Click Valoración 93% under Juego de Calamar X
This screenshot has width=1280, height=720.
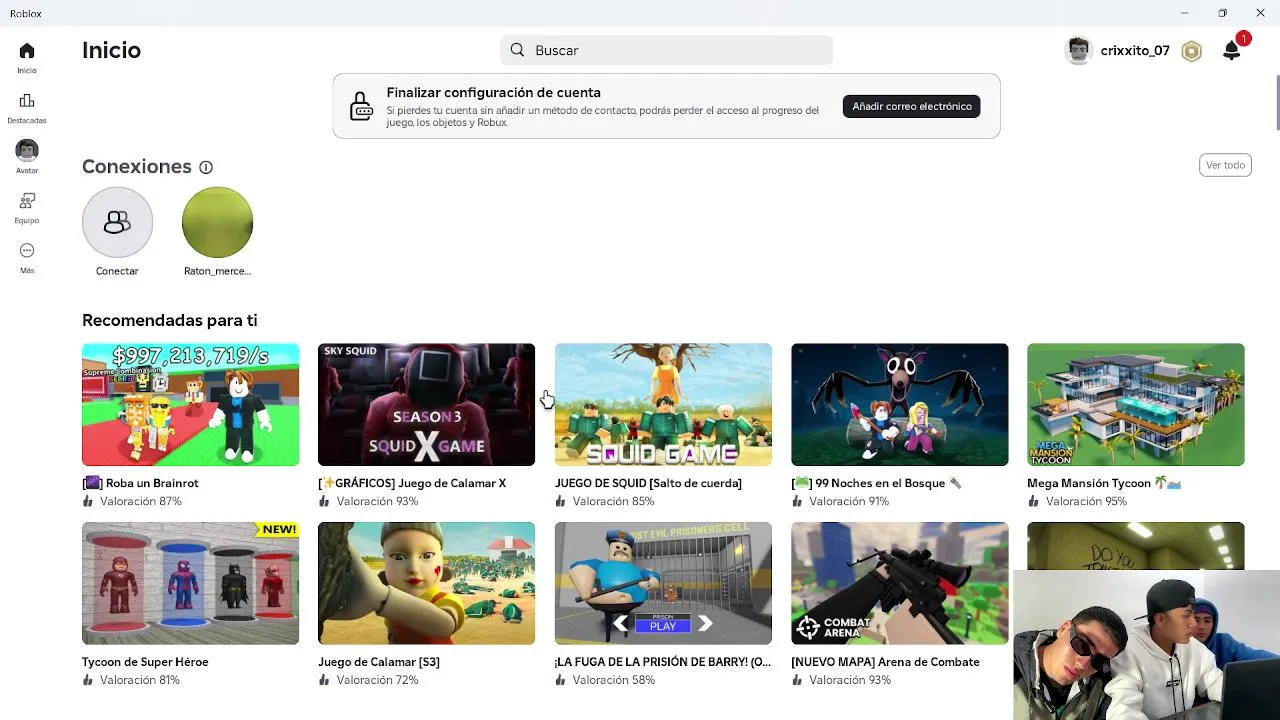click(377, 501)
